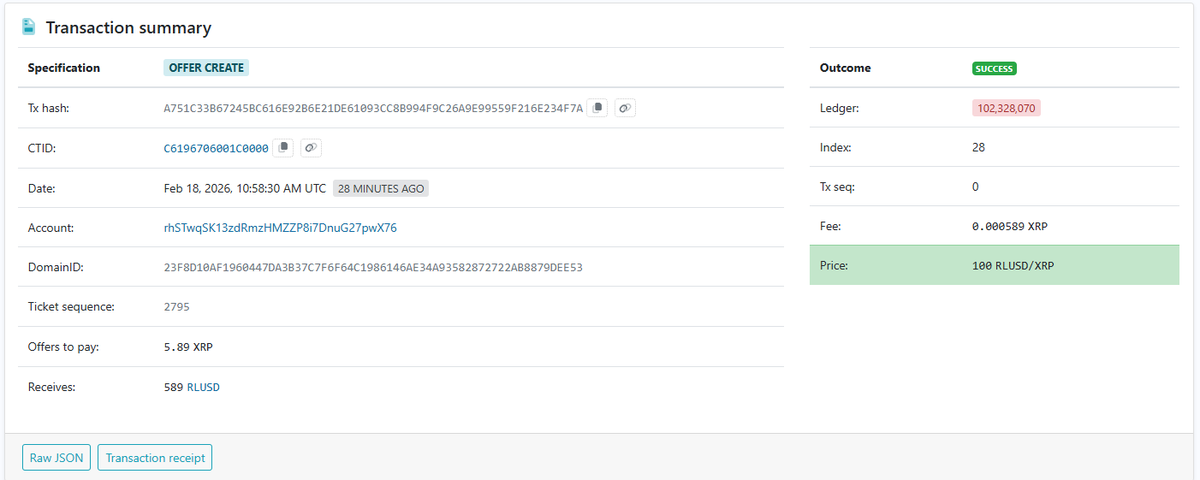The height and width of the screenshot is (480, 1200).
Task: Open account rhSTwqSK13zdRmzHMZZP8i7DnuG27pwX76
Action: click(280, 228)
